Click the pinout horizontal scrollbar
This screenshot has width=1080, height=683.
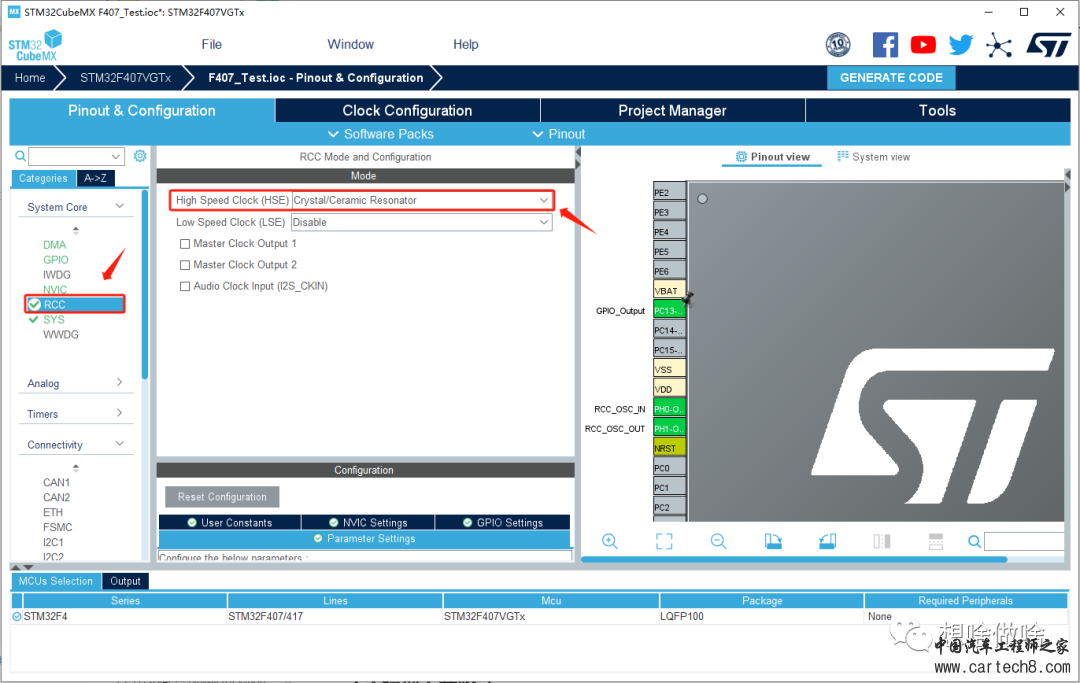point(794,560)
